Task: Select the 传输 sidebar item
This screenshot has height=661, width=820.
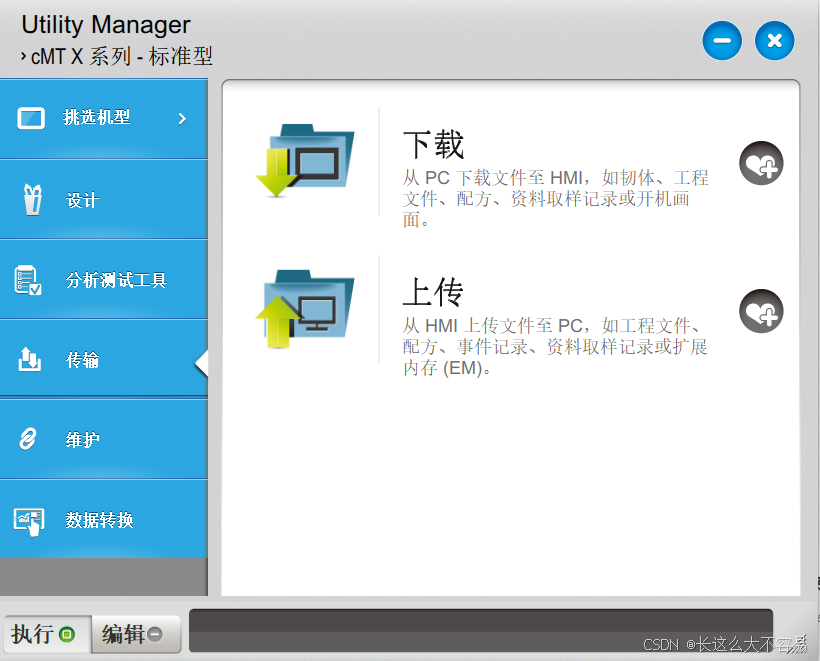Action: point(104,359)
